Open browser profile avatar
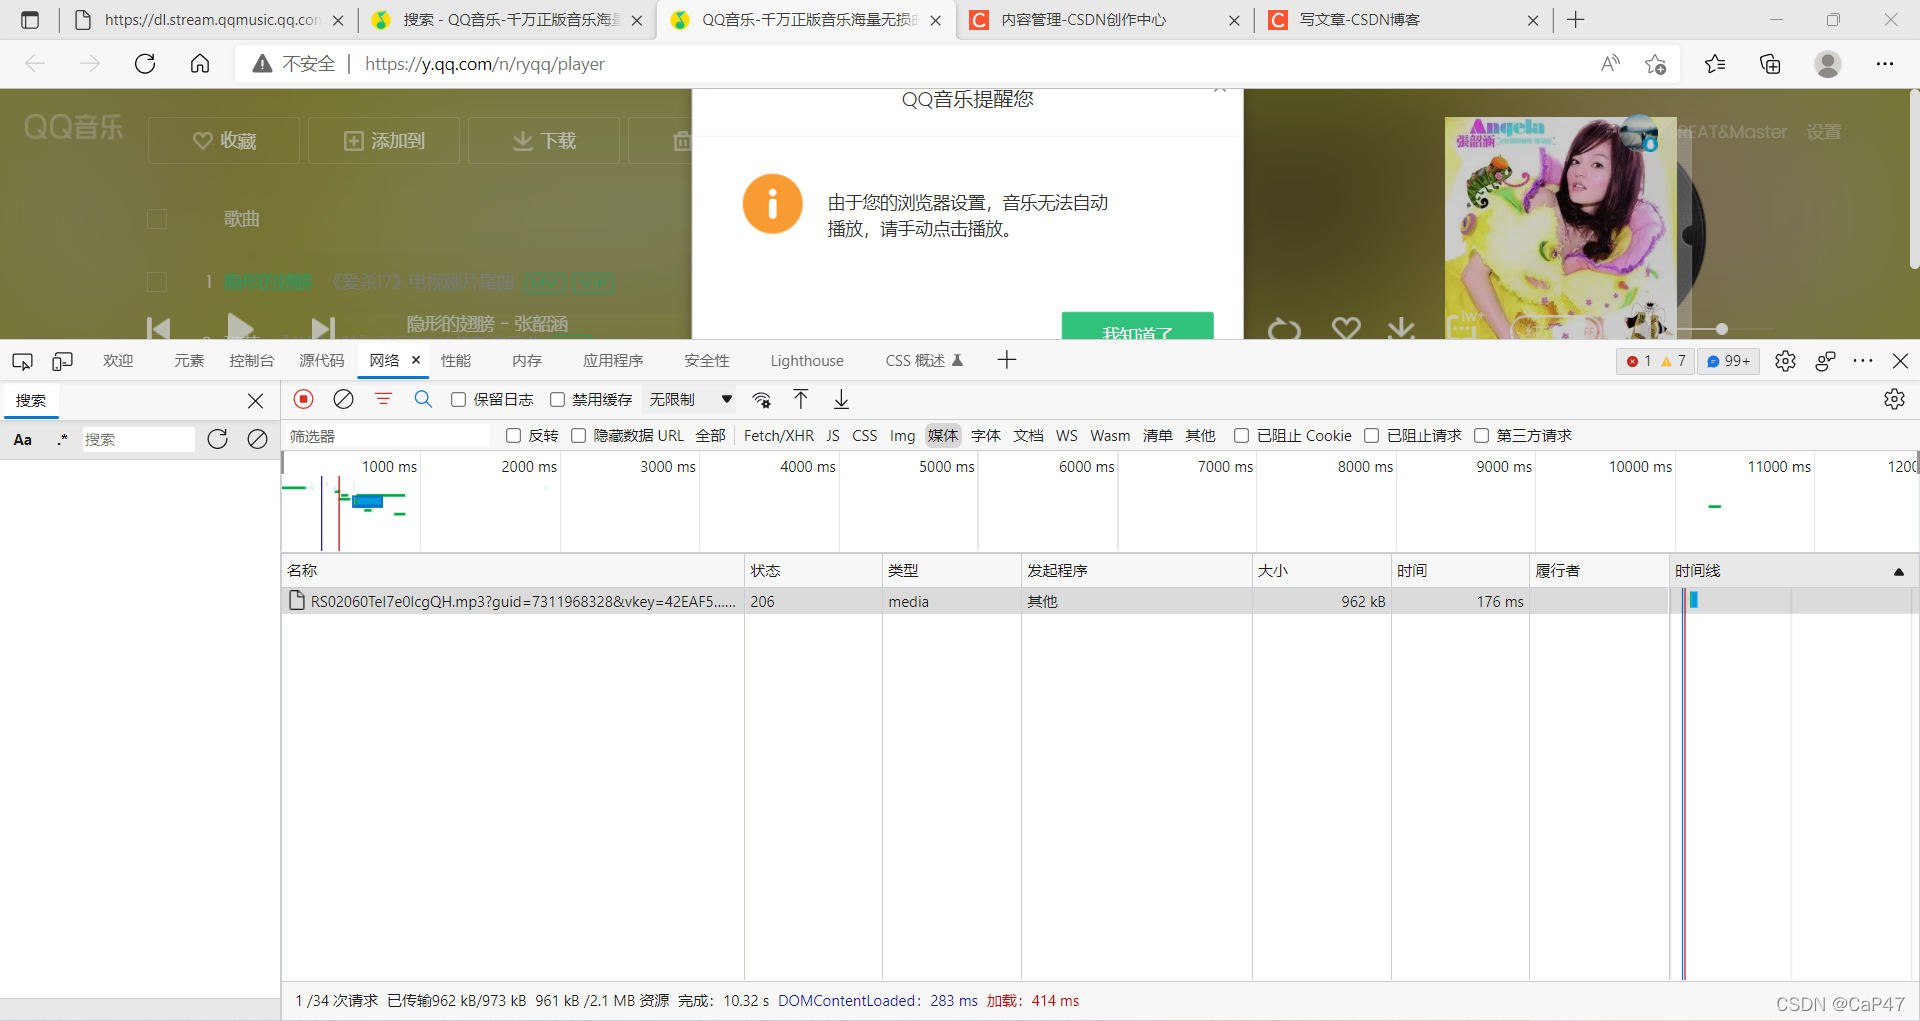The width and height of the screenshot is (1920, 1021). click(1828, 64)
